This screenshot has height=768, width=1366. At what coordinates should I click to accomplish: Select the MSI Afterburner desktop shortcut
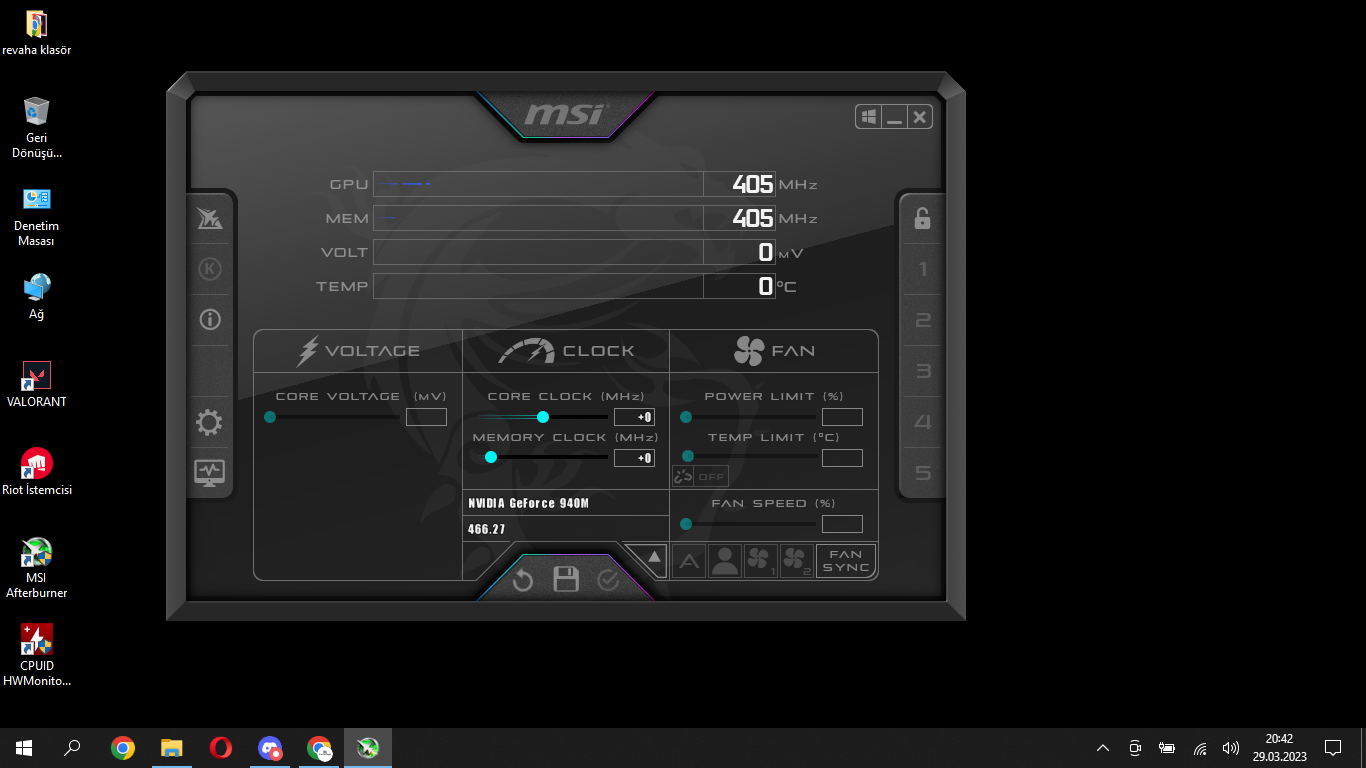pyautogui.click(x=37, y=568)
